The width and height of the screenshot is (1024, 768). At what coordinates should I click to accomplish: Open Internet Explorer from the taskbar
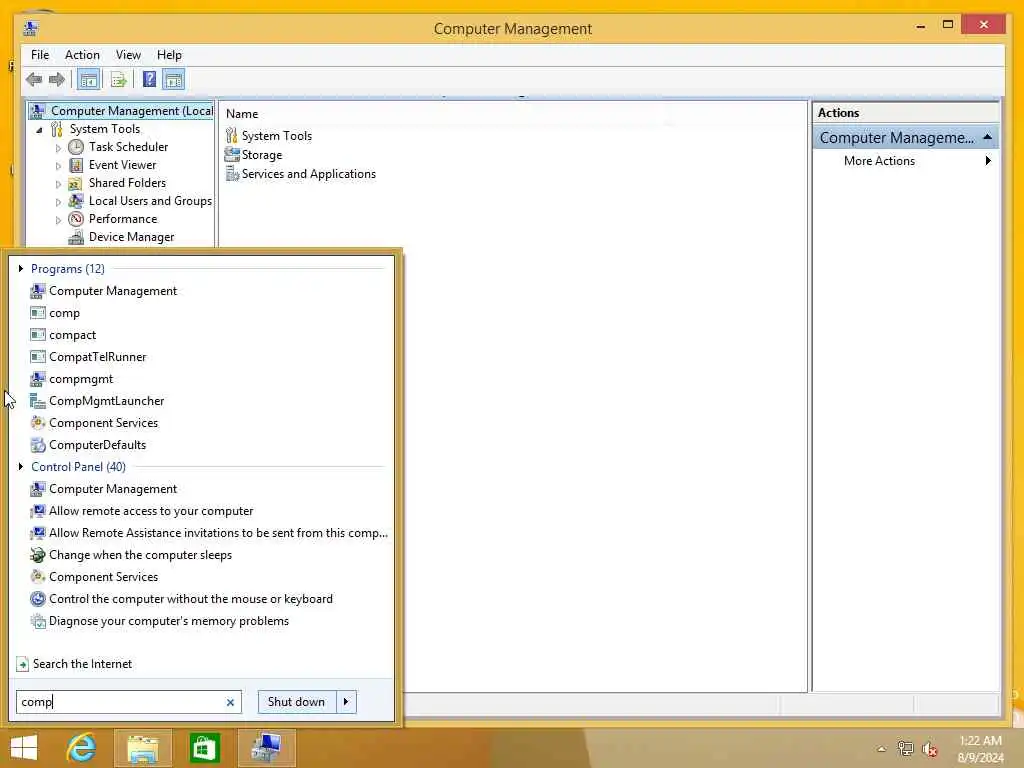tap(82, 748)
